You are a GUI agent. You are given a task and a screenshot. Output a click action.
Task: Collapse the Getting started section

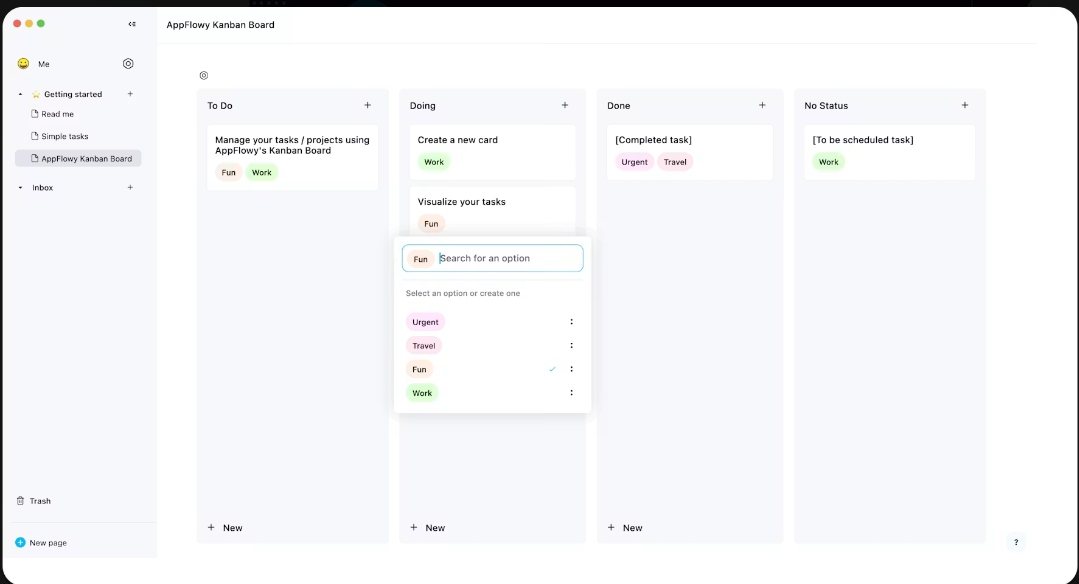click(x=20, y=94)
